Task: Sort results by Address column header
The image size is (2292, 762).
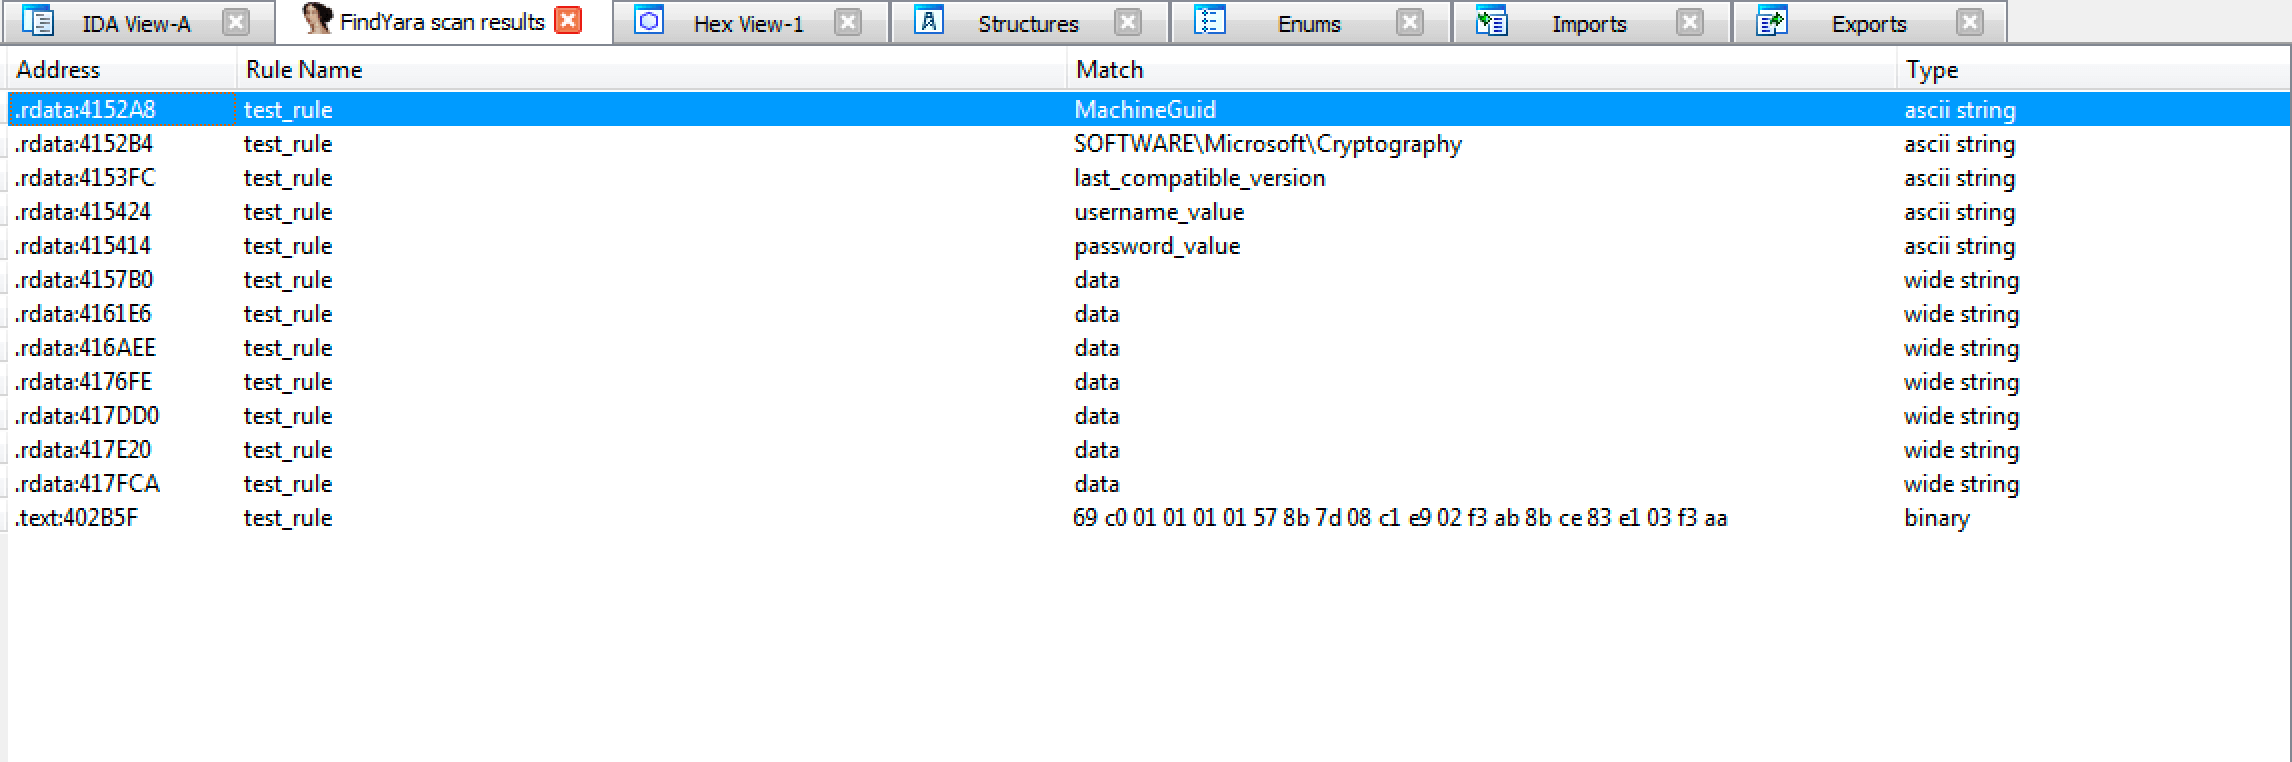Action: pos(58,70)
